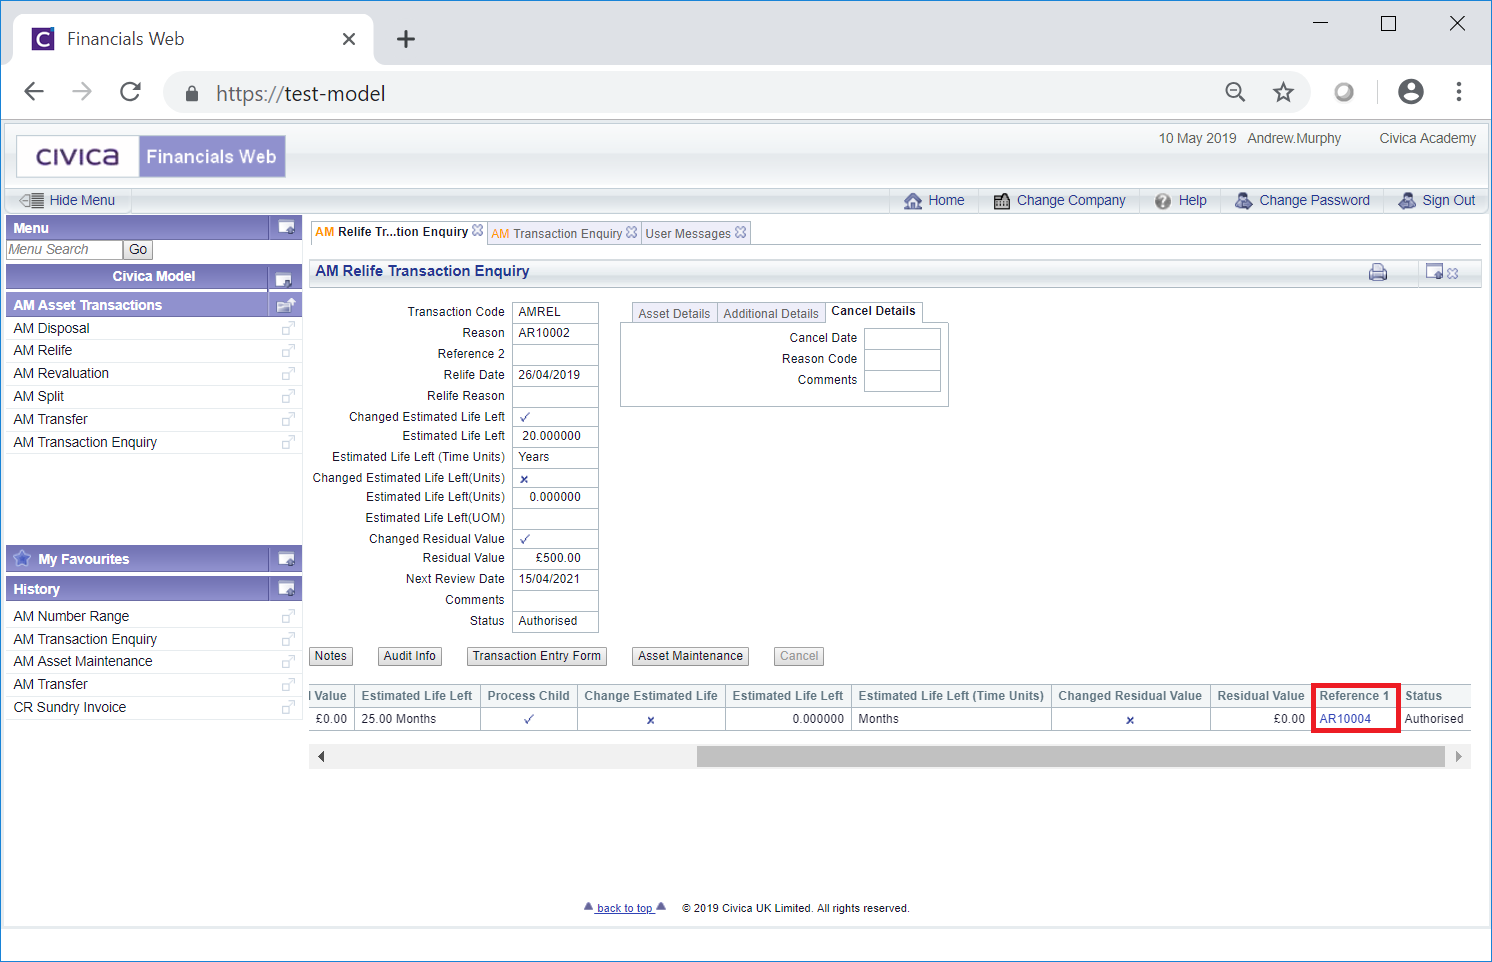This screenshot has height=962, width=1492.
Task: Toggle Changed Estimated Life Left(Units) cross
Action: (524, 479)
